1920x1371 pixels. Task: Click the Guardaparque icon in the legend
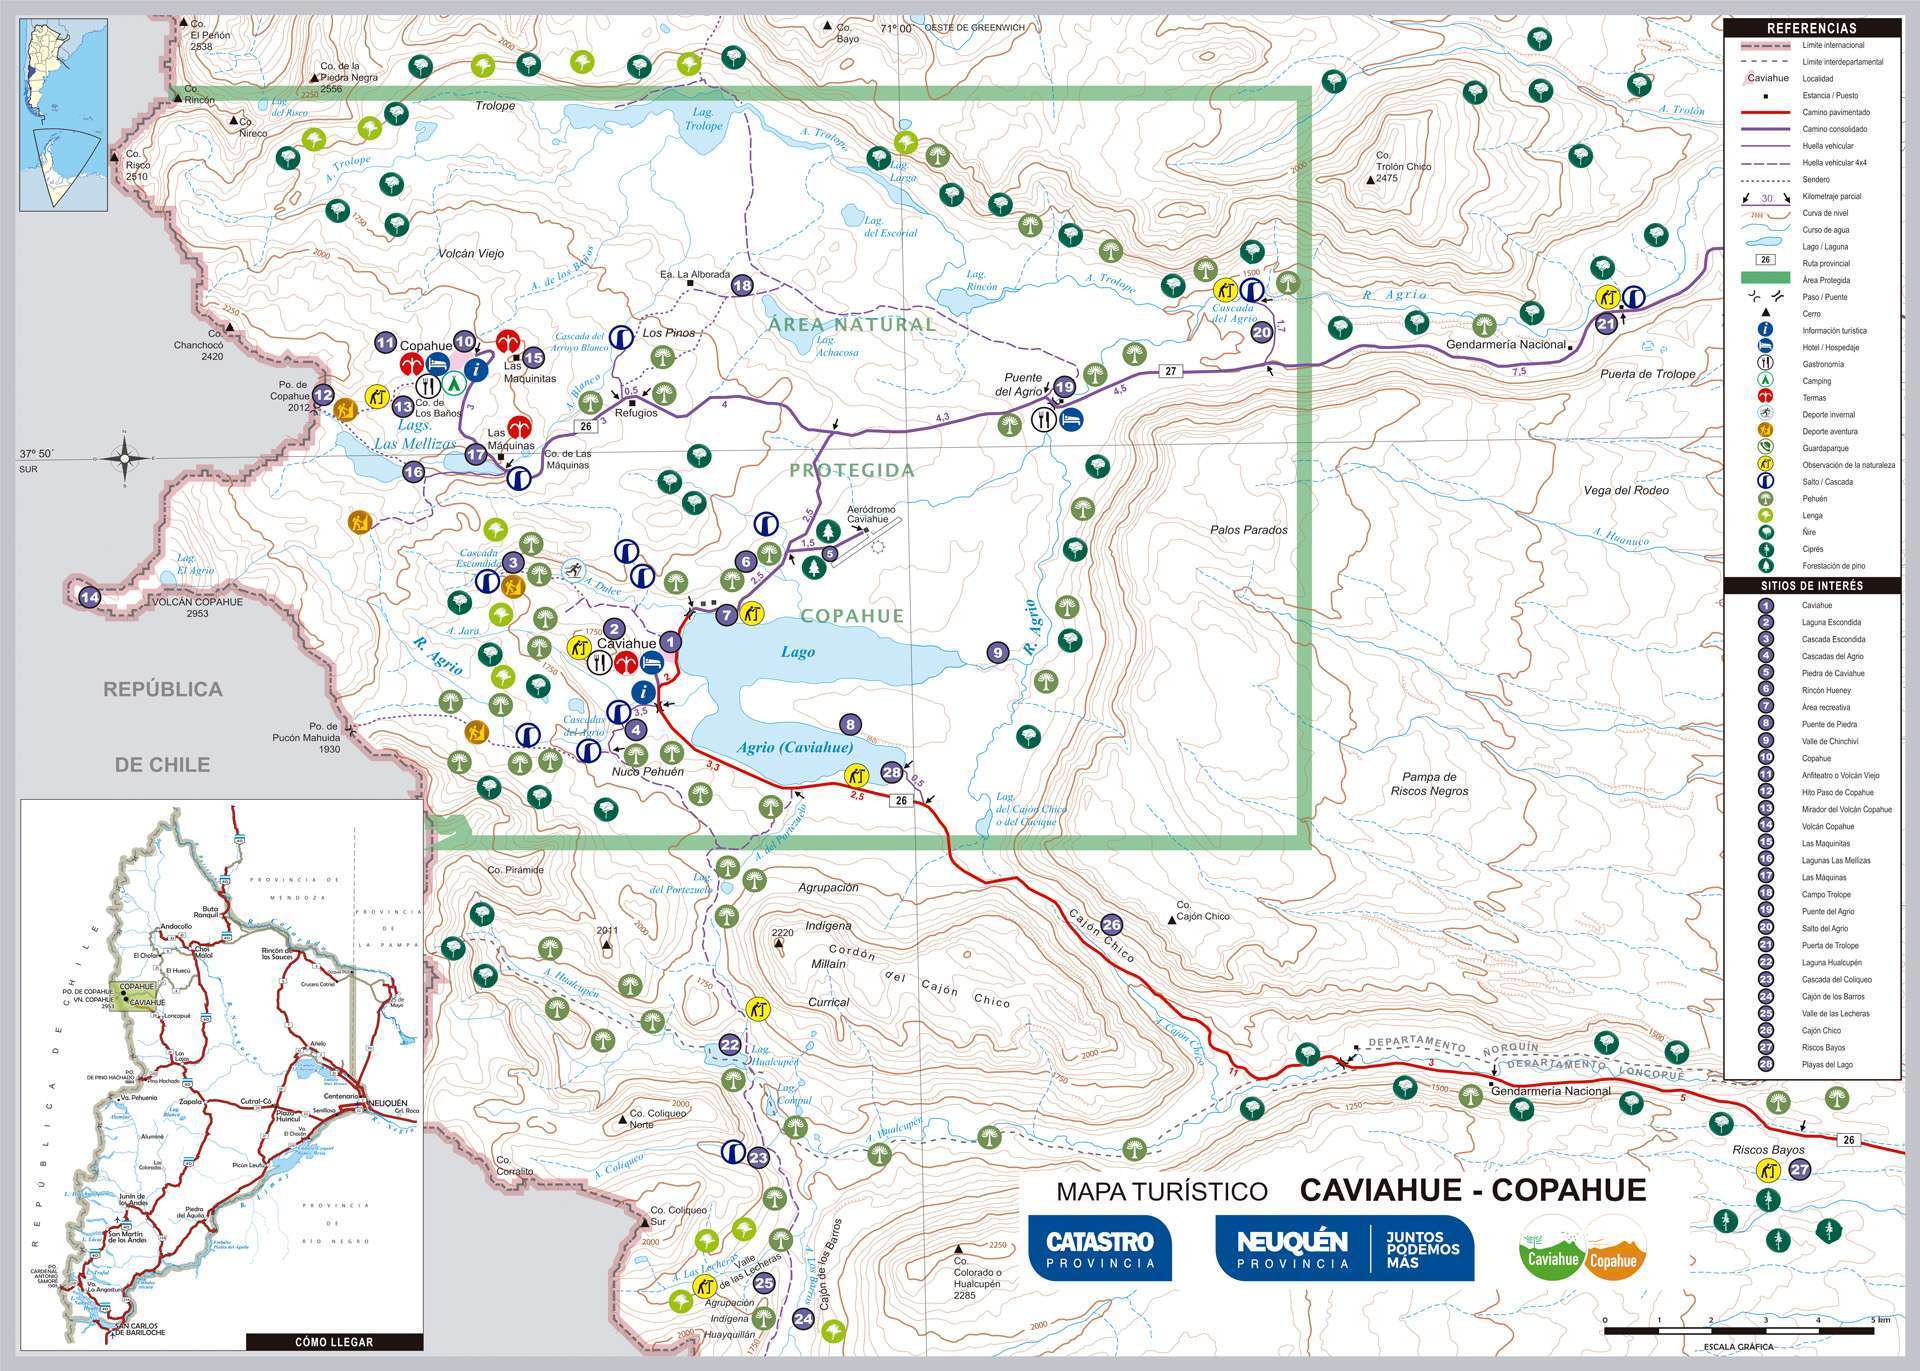pos(1766,448)
